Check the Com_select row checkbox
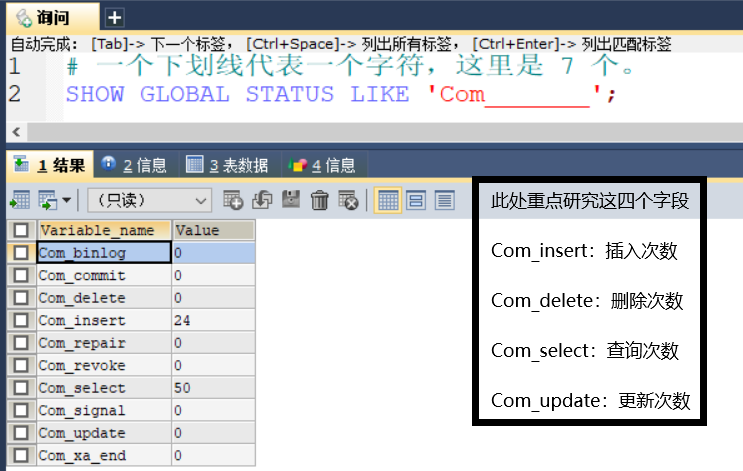 point(21,388)
